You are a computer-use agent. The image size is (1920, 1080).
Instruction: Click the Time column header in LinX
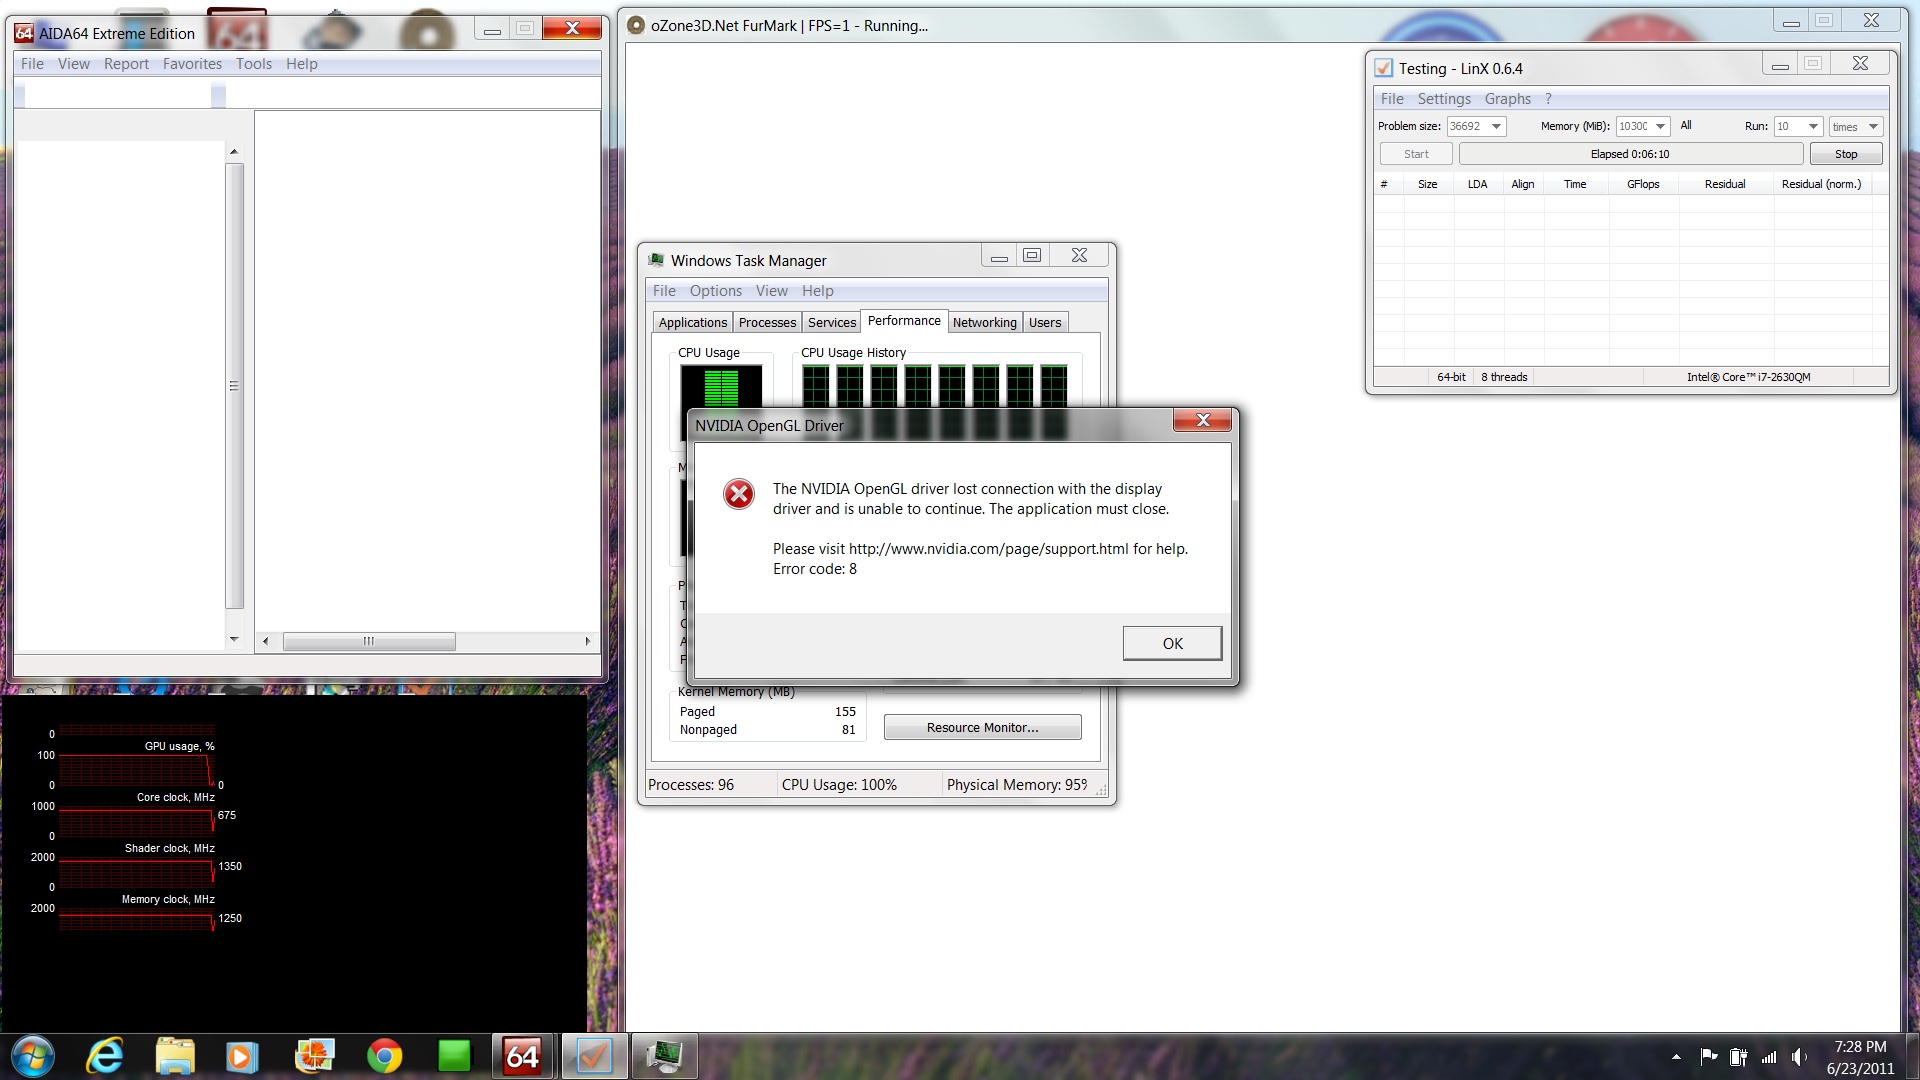pos(1575,184)
